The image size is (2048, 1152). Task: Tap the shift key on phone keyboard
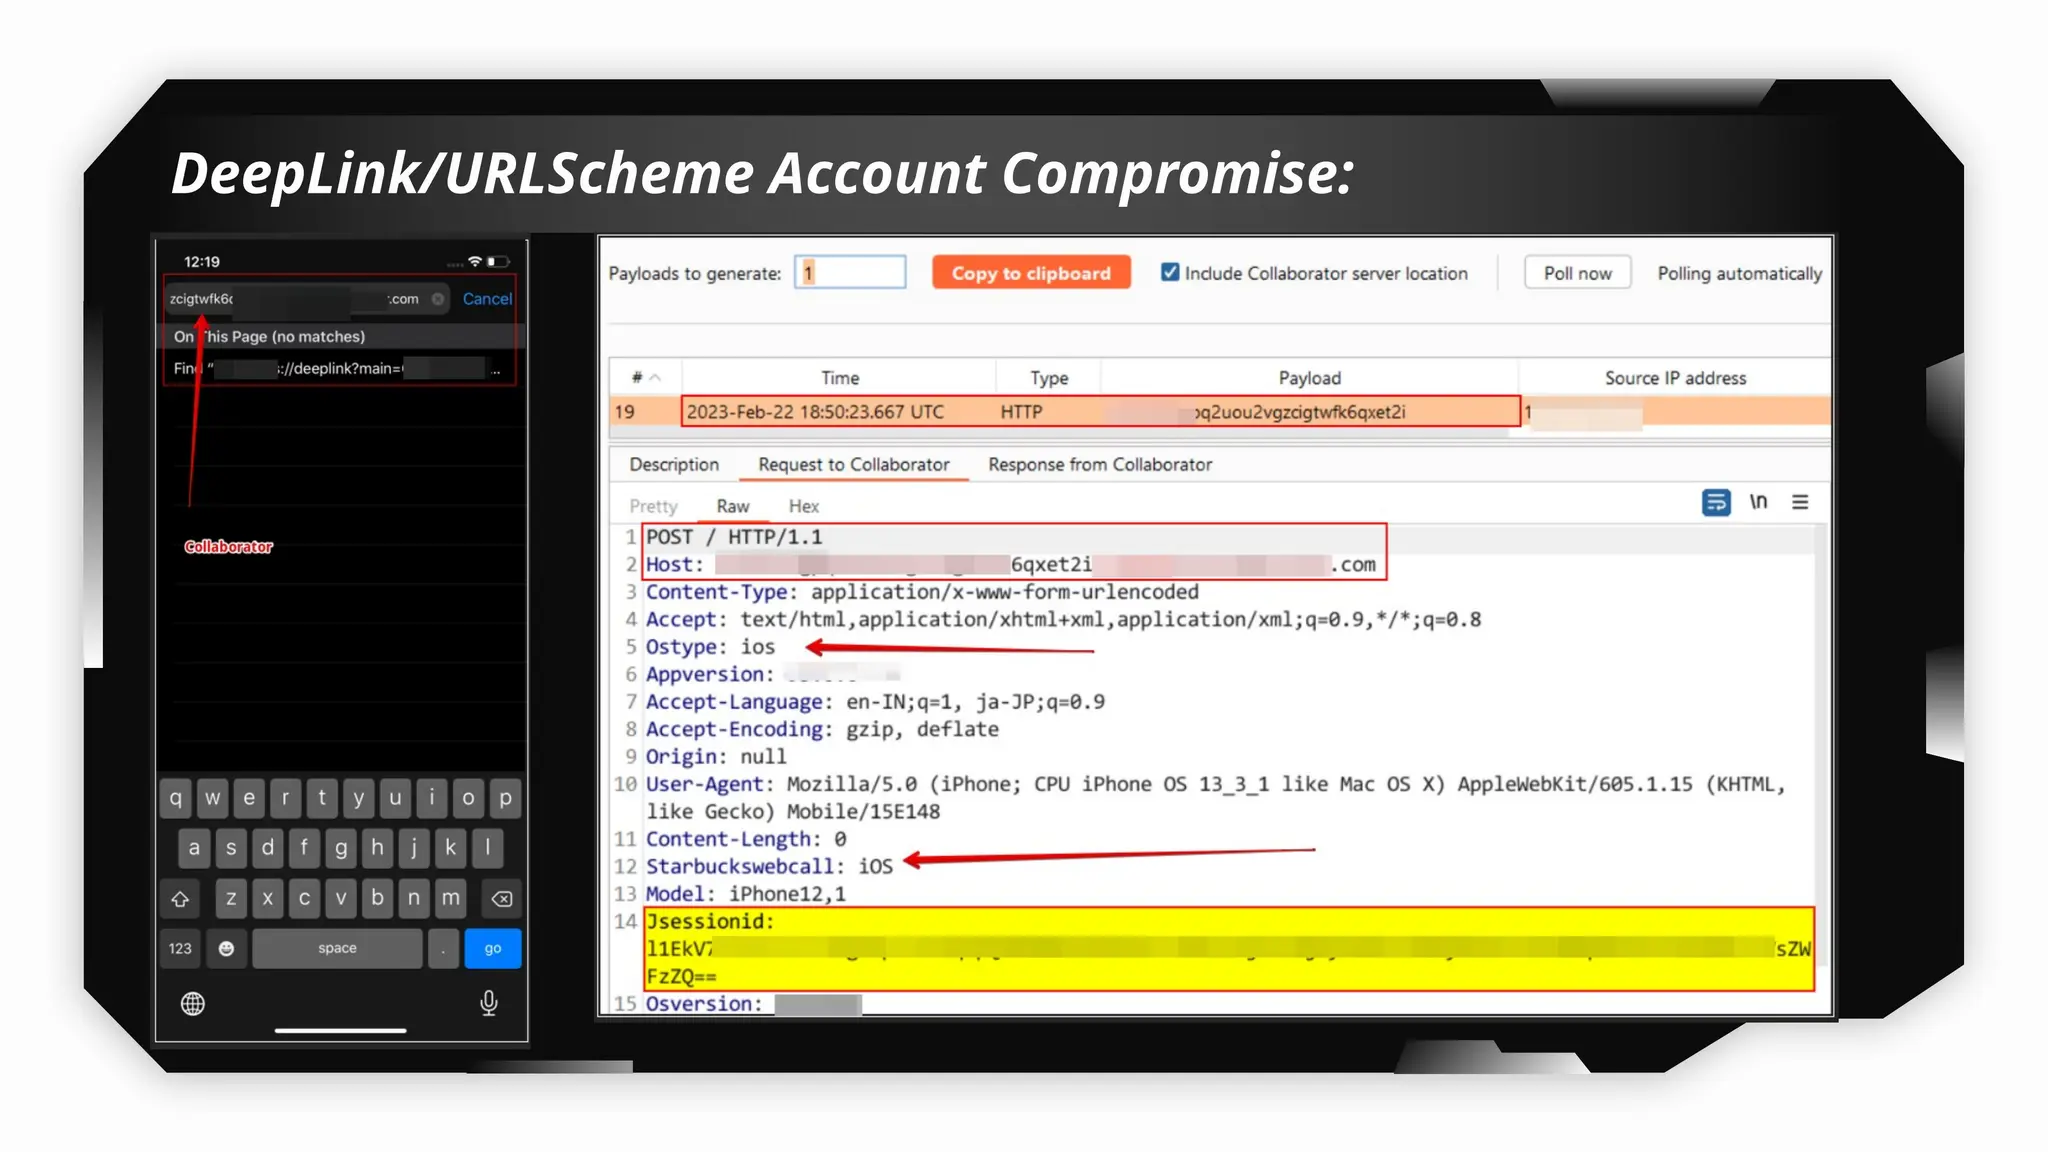(x=180, y=899)
